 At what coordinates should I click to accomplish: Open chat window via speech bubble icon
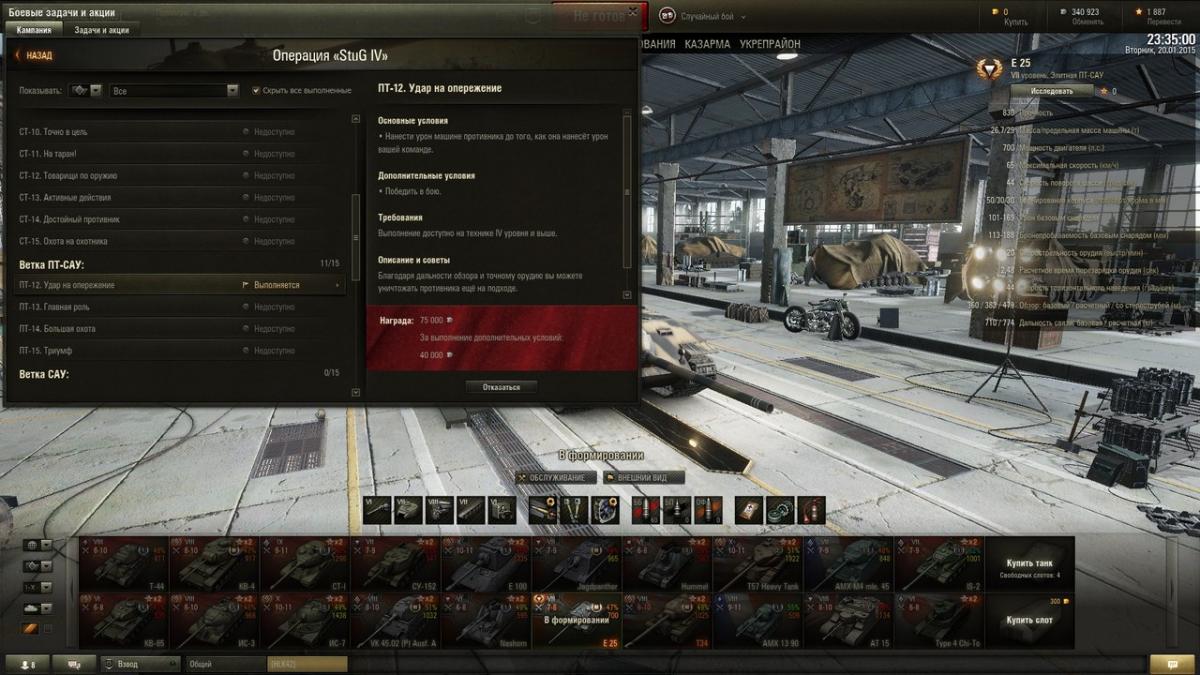point(1172,663)
